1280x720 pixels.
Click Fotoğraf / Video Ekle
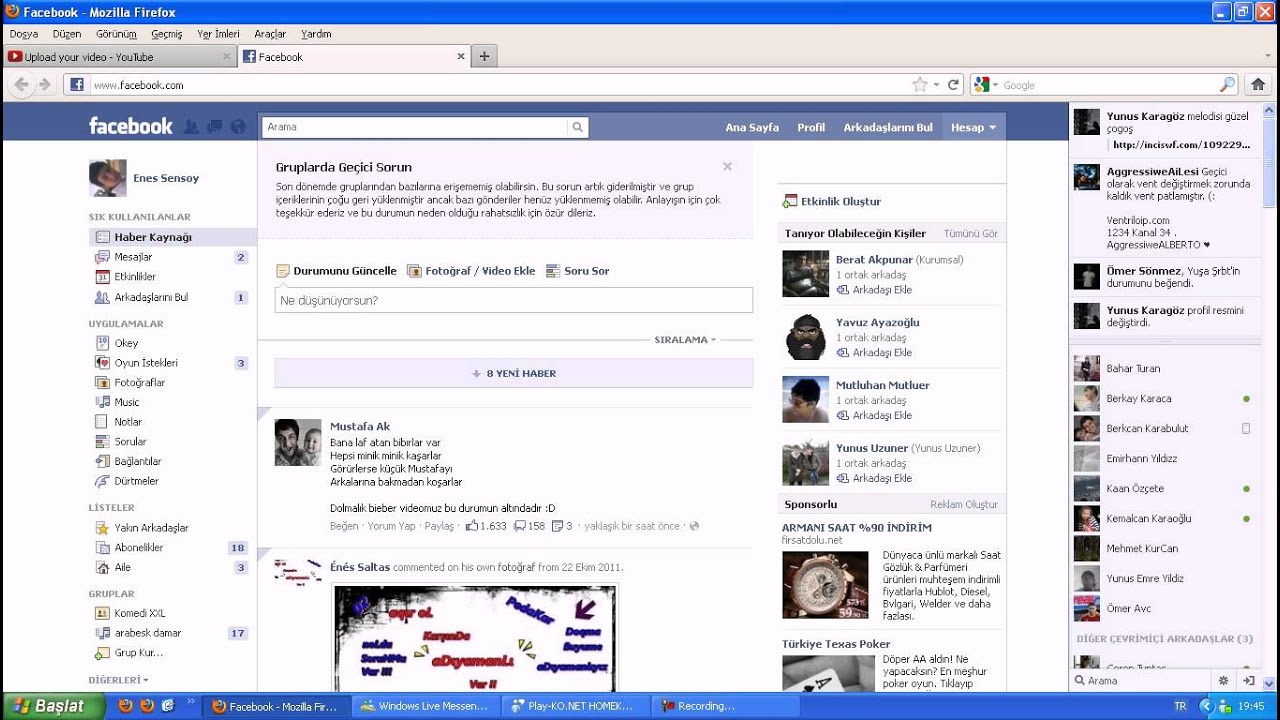472,271
